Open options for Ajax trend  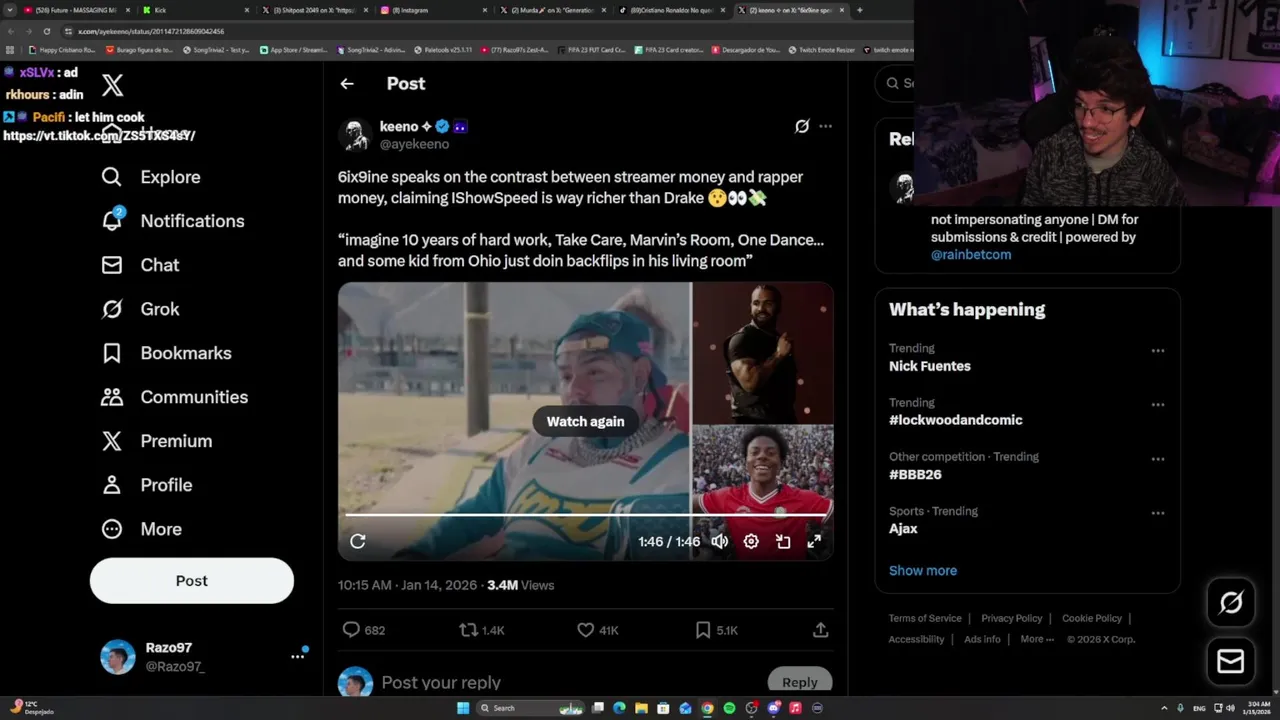(x=1157, y=513)
